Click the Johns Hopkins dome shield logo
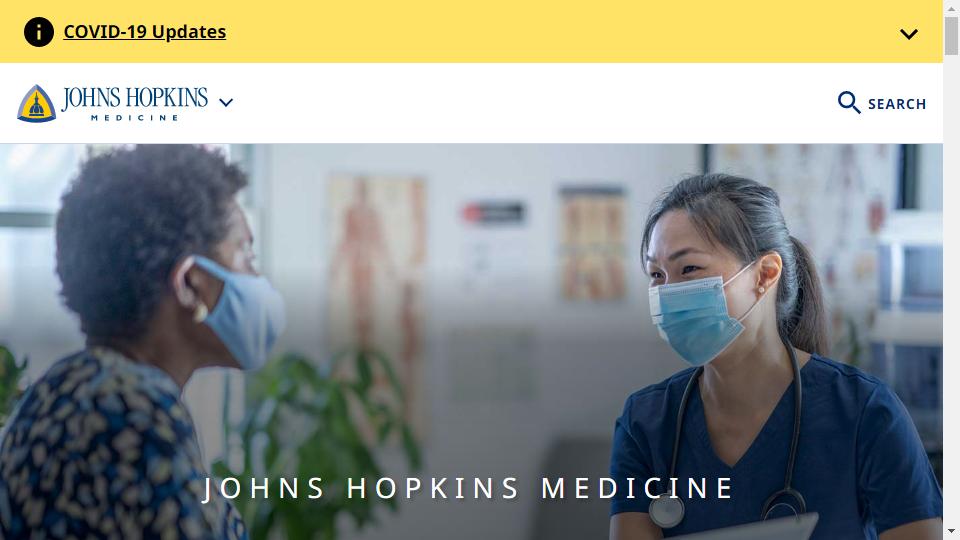The width and height of the screenshot is (960, 540). [37, 103]
